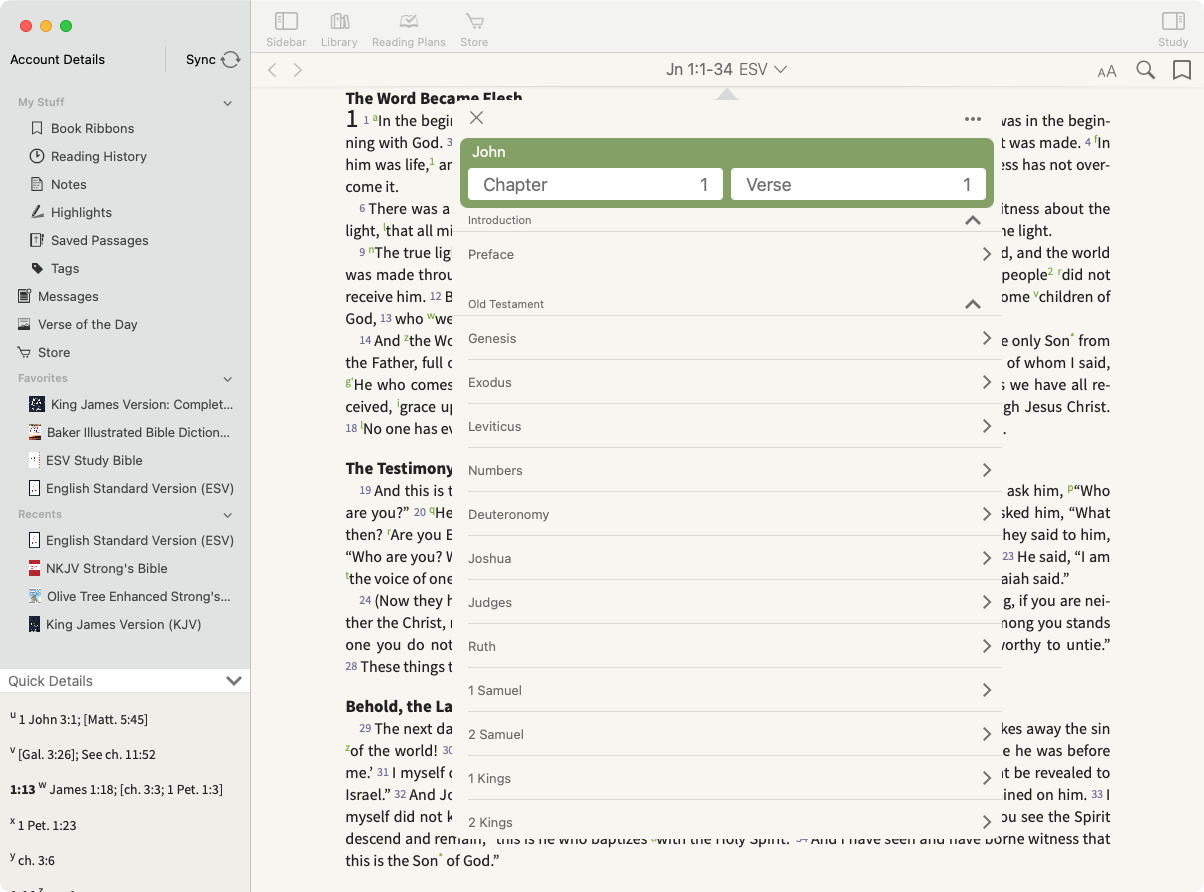Open the popup's three-dot more menu
This screenshot has height=892, width=1204.
[x=973, y=119]
